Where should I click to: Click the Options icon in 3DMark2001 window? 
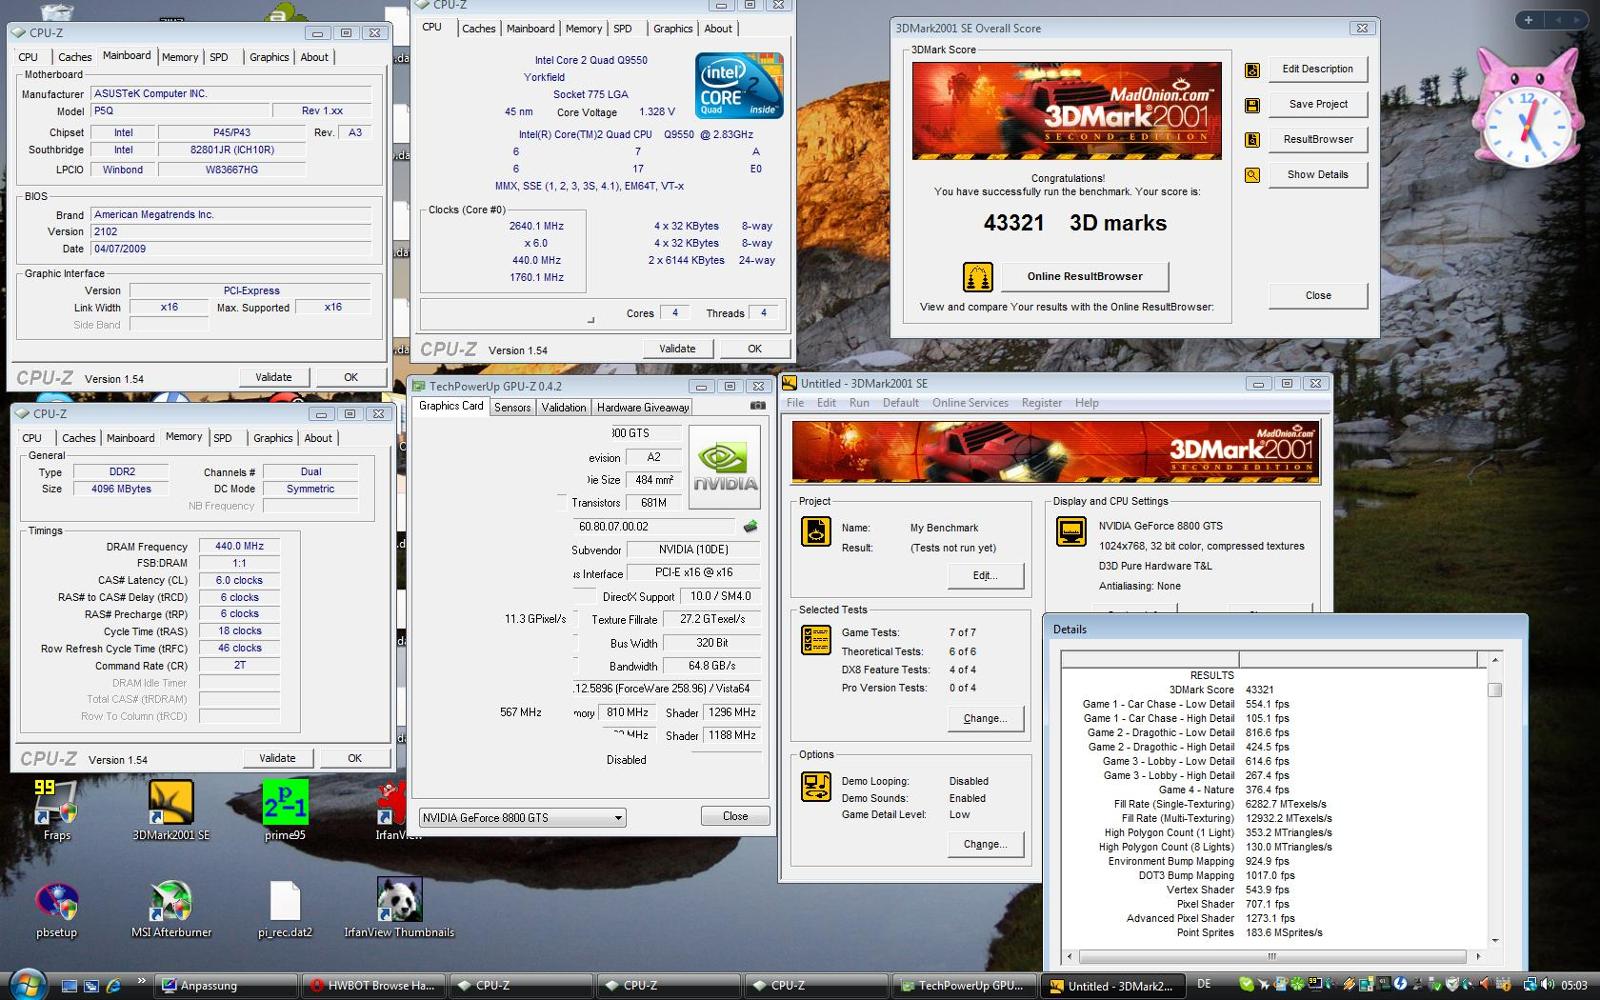tap(816, 787)
